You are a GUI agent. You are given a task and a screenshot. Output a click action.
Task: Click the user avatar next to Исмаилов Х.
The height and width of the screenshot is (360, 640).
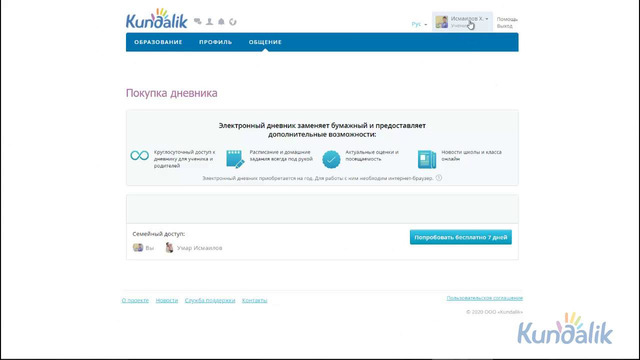[442, 22]
